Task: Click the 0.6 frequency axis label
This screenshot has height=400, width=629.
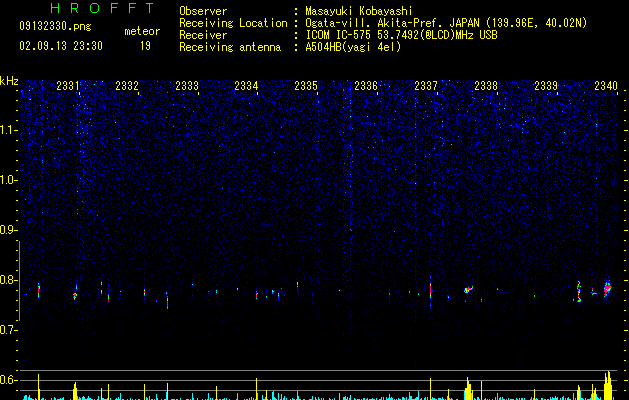Action: (x=9, y=380)
